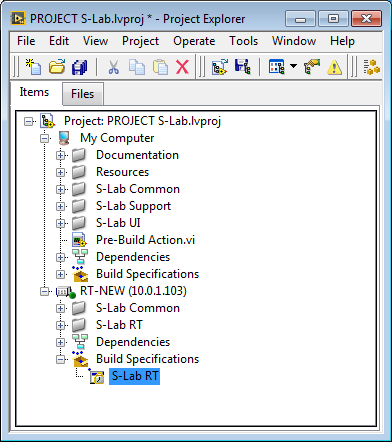Open the Project menu
The height and width of the screenshot is (442, 392).
[x=140, y=41]
